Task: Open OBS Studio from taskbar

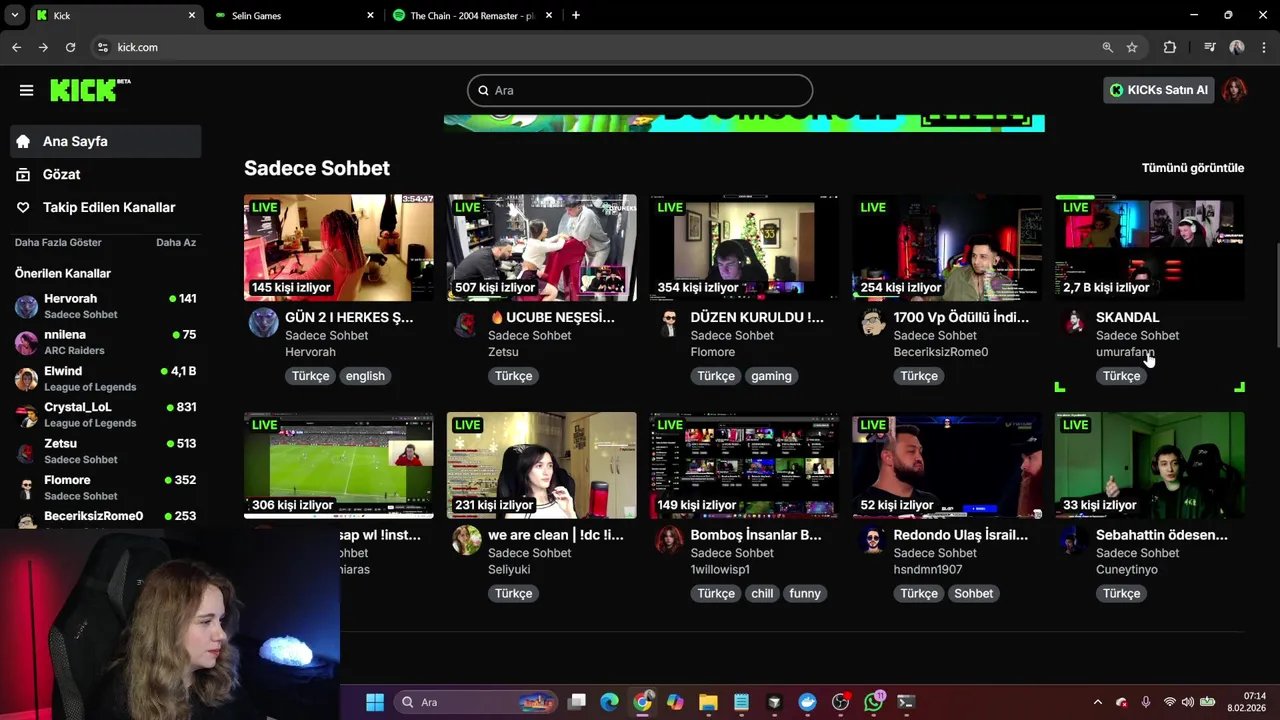Action: [x=840, y=702]
